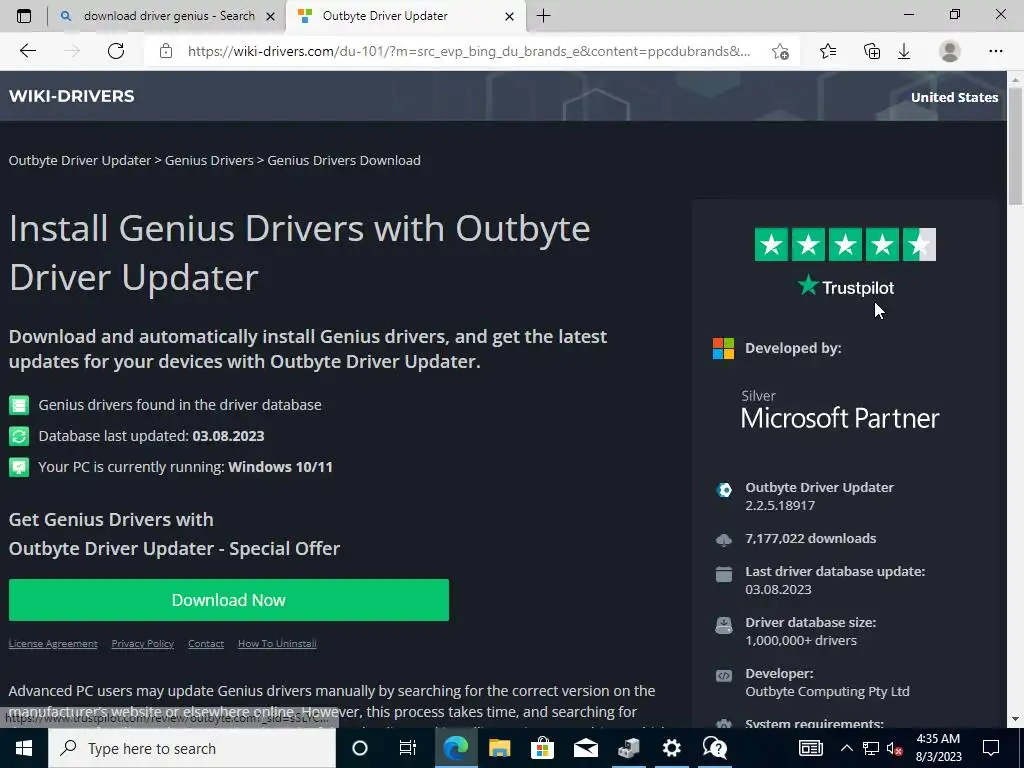Screen dimensions: 1024x768
Task: Click the 1,000,000+ drivers text
Action: click(x=801, y=641)
